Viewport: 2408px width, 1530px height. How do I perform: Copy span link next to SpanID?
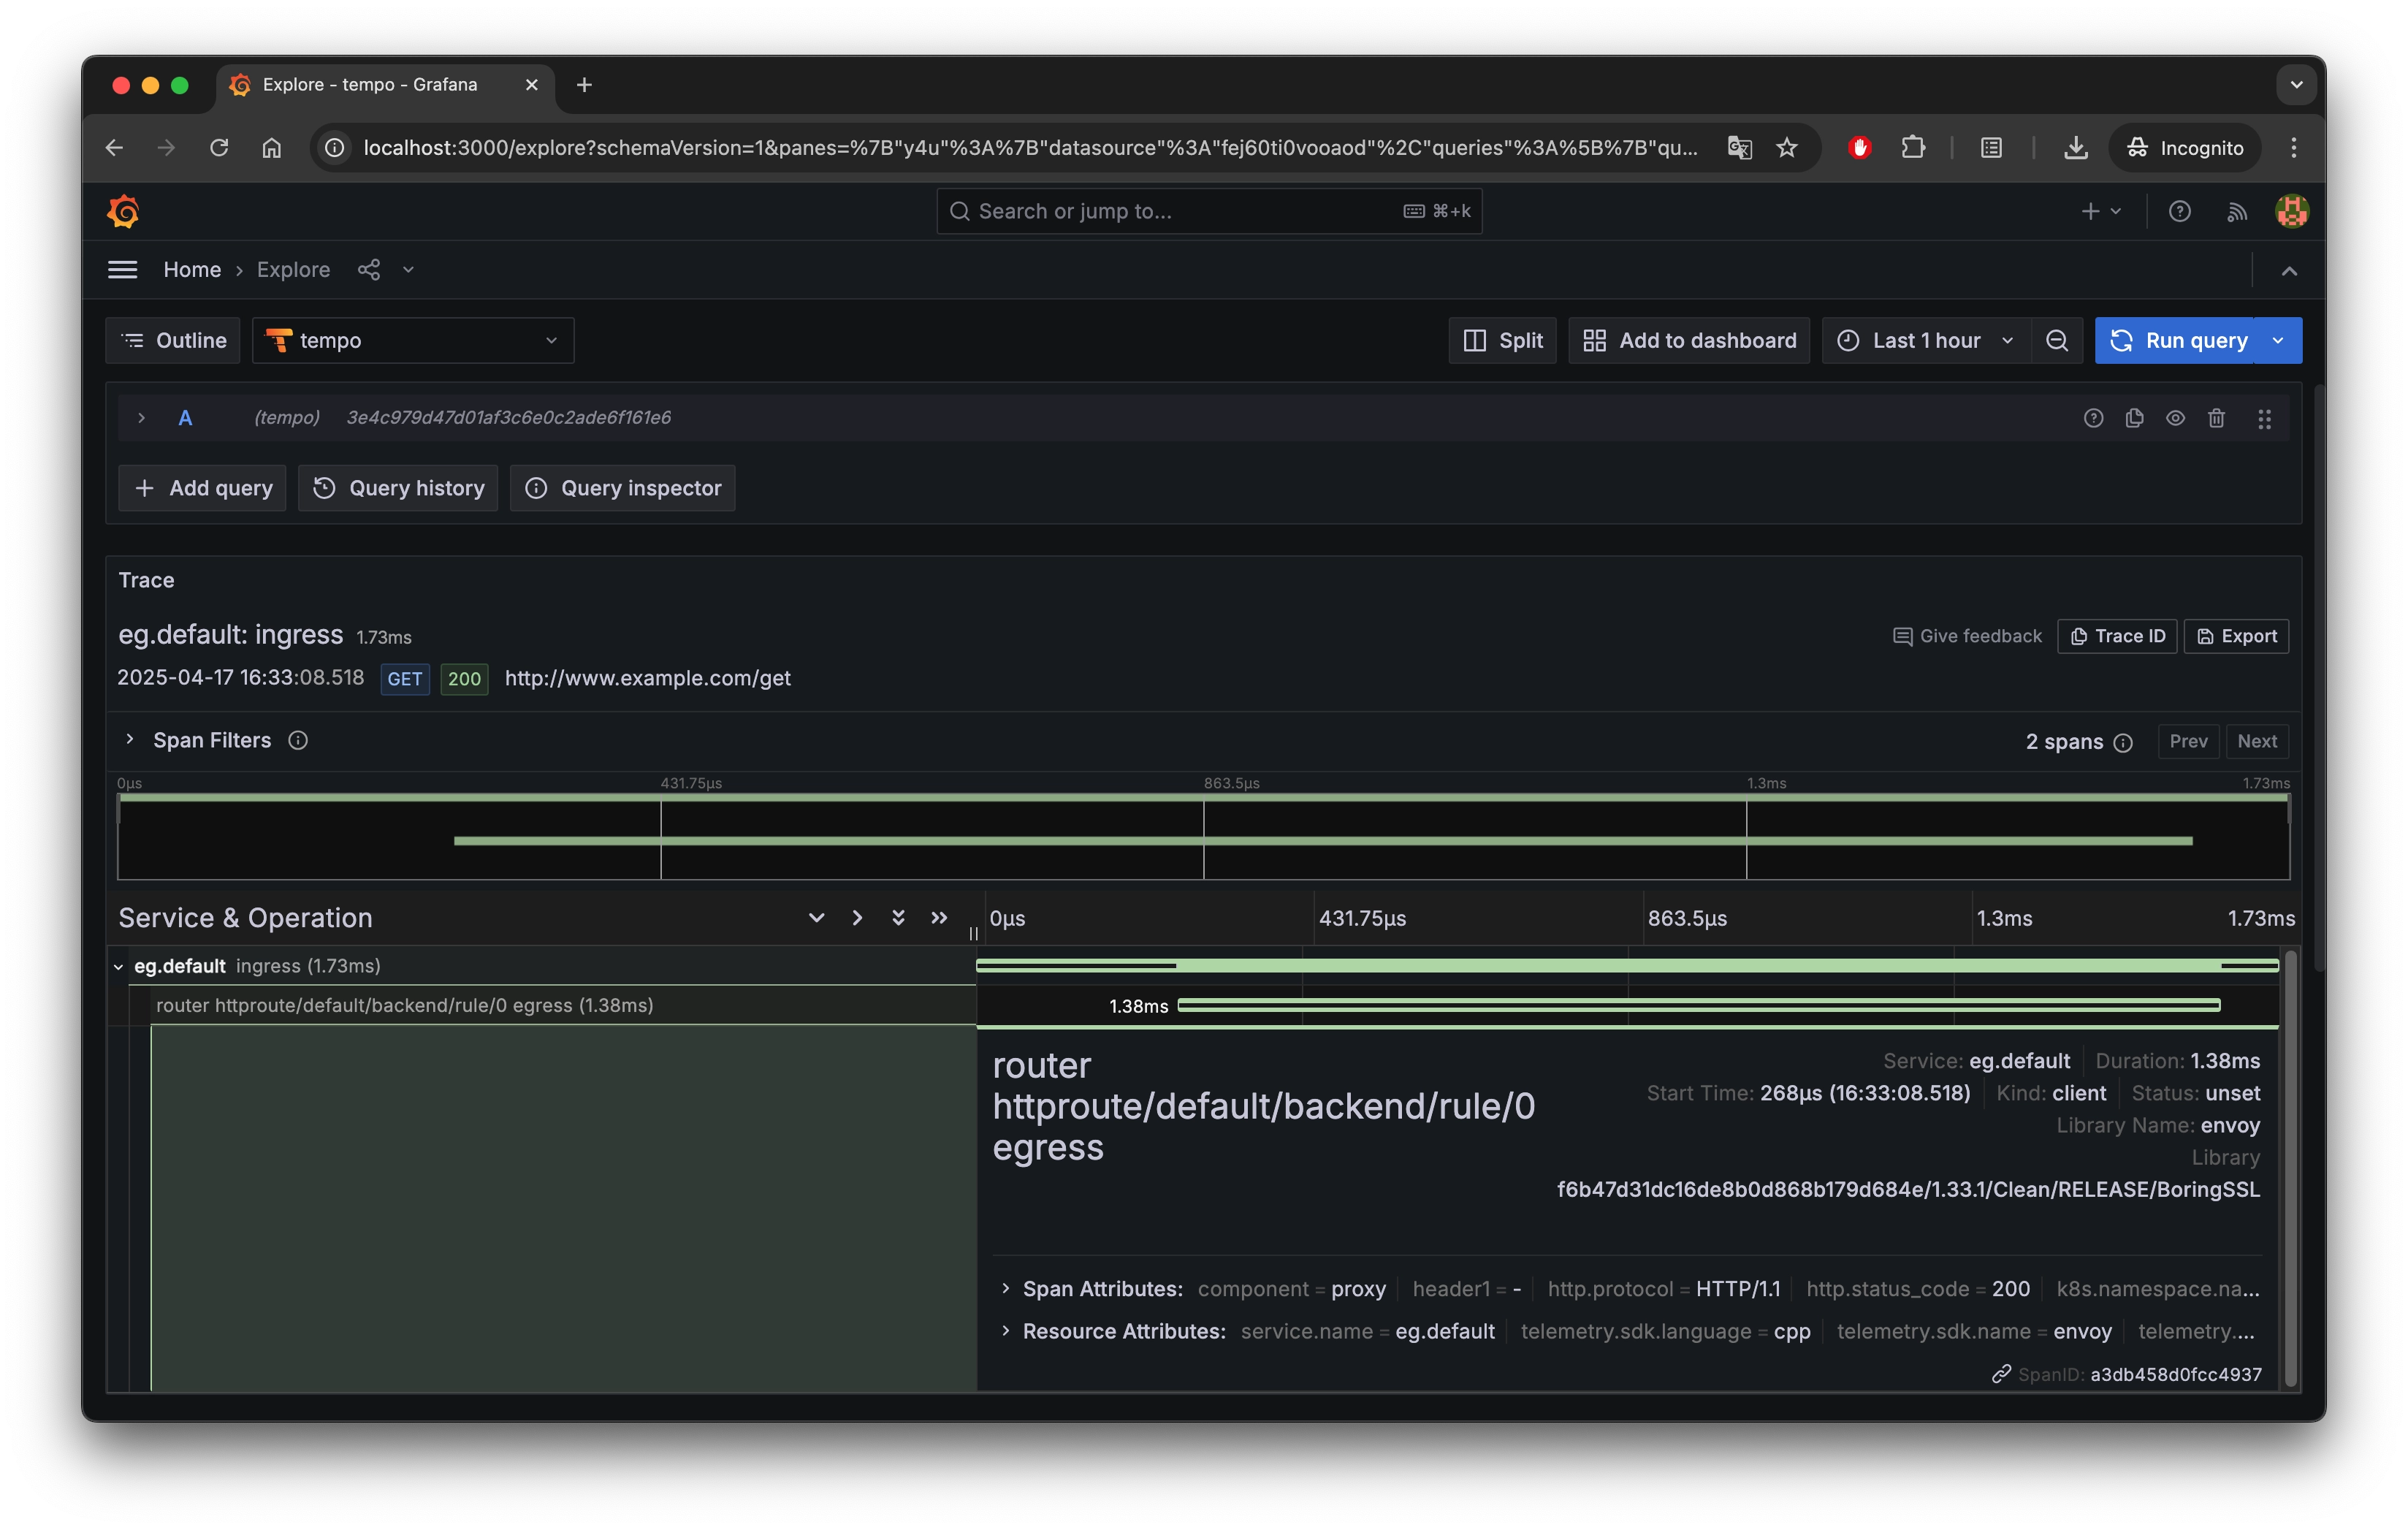[2001, 1374]
